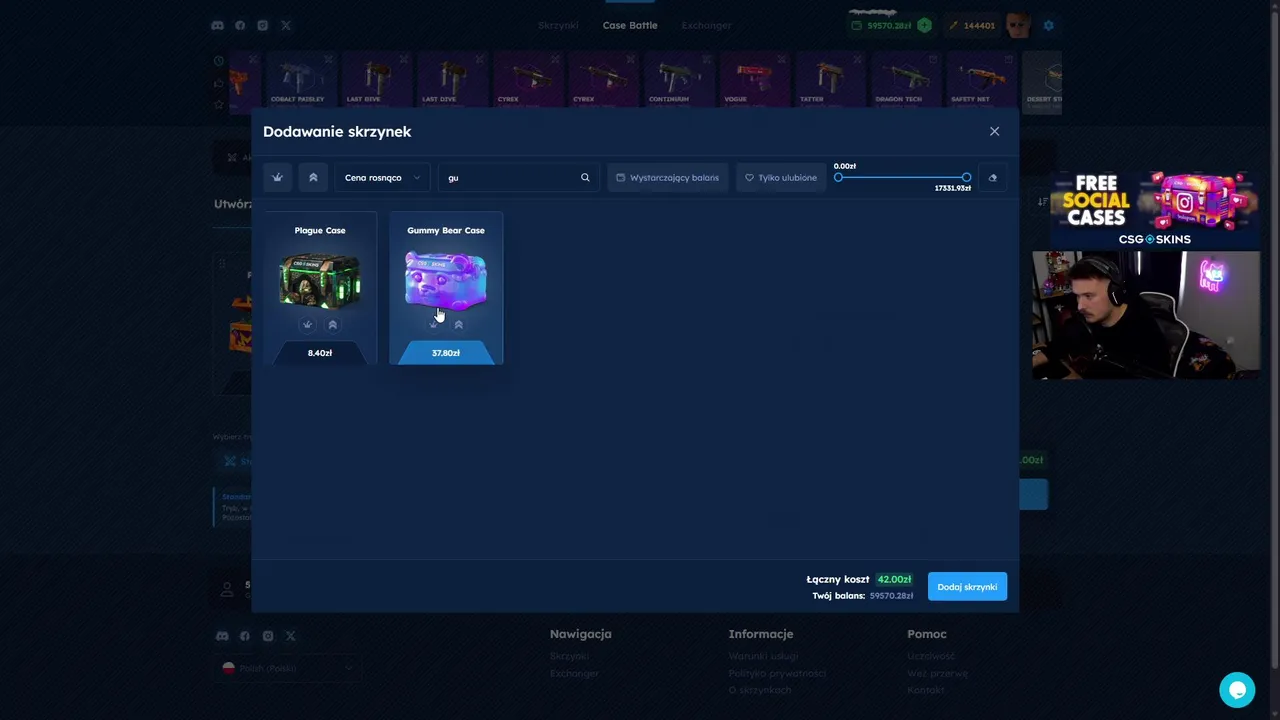Click the chevron icon on Plague Case
The image size is (1280, 720).
333,324
